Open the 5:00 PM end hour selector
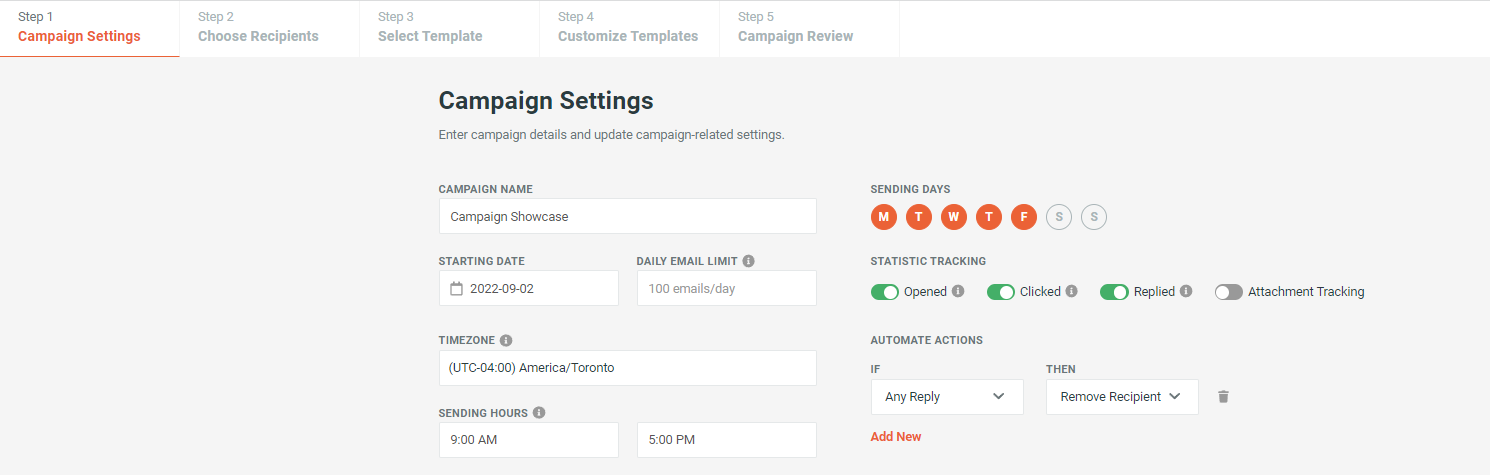Image resolution: width=1490 pixels, height=475 pixels. pyautogui.click(x=727, y=440)
